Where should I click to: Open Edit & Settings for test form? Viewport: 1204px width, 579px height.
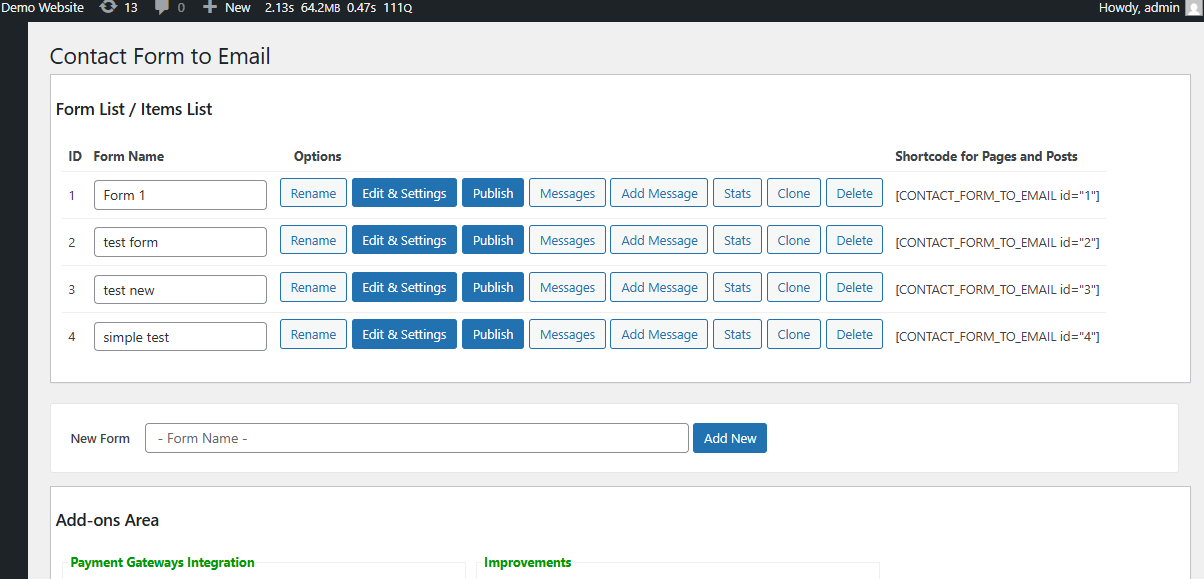(404, 241)
